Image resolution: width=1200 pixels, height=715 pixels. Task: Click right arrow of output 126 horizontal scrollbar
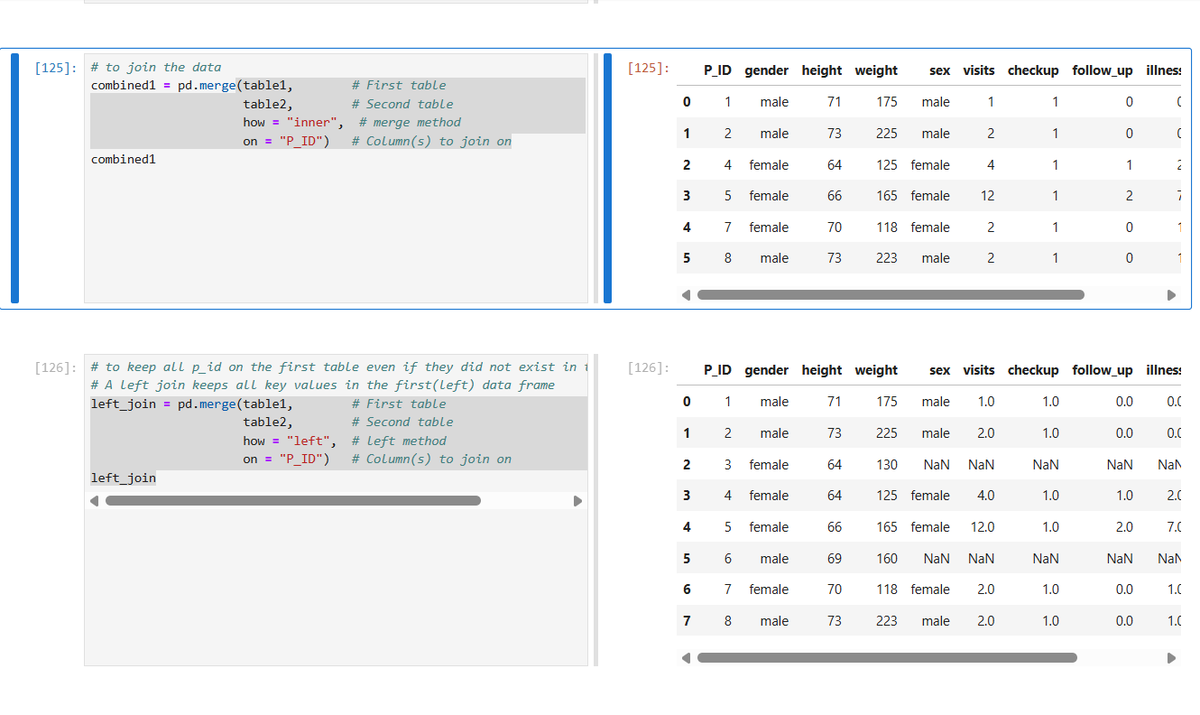coord(1174,657)
